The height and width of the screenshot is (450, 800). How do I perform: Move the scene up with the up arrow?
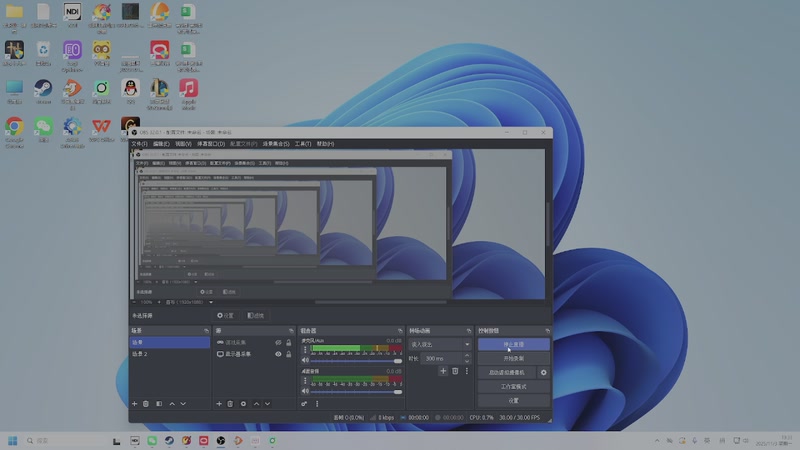172,404
